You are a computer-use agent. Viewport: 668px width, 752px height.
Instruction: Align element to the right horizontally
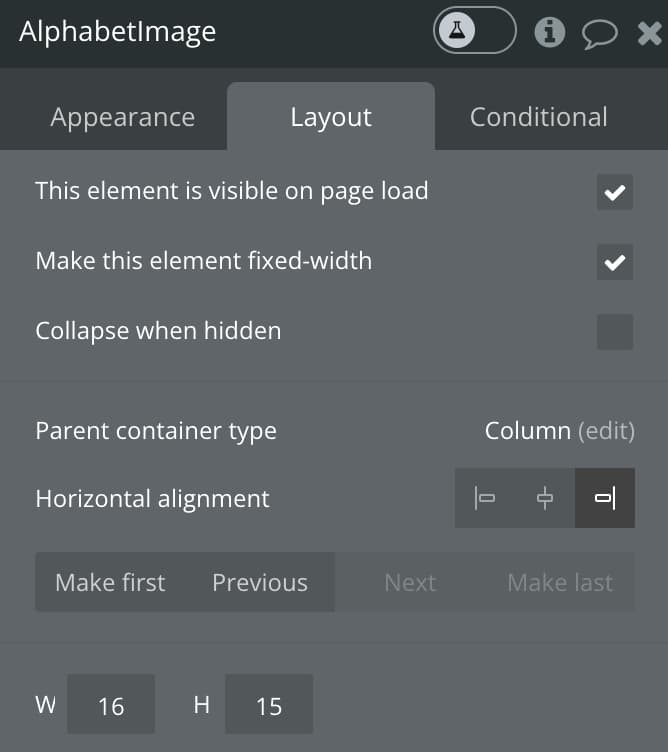[x=605, y=498]
